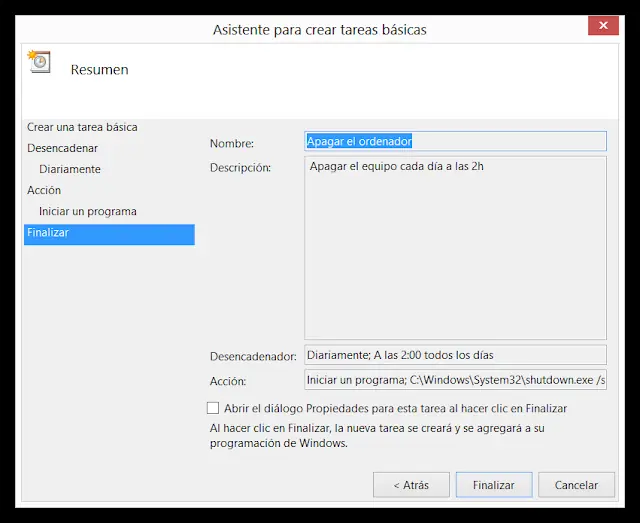Screen dimensions: 640x523
Task: Click the Nombre: label
Action: coord(232,144)
